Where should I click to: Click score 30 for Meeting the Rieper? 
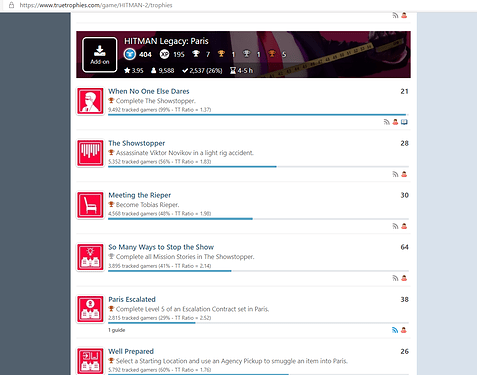coord(404,195)
